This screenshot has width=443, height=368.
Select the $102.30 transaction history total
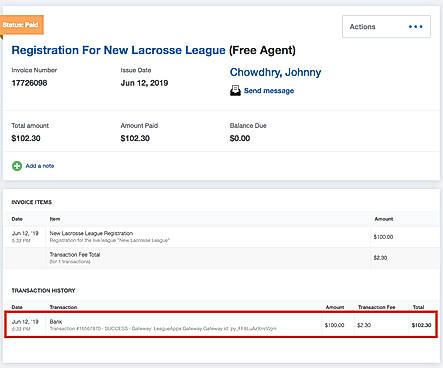coord(421,325)
